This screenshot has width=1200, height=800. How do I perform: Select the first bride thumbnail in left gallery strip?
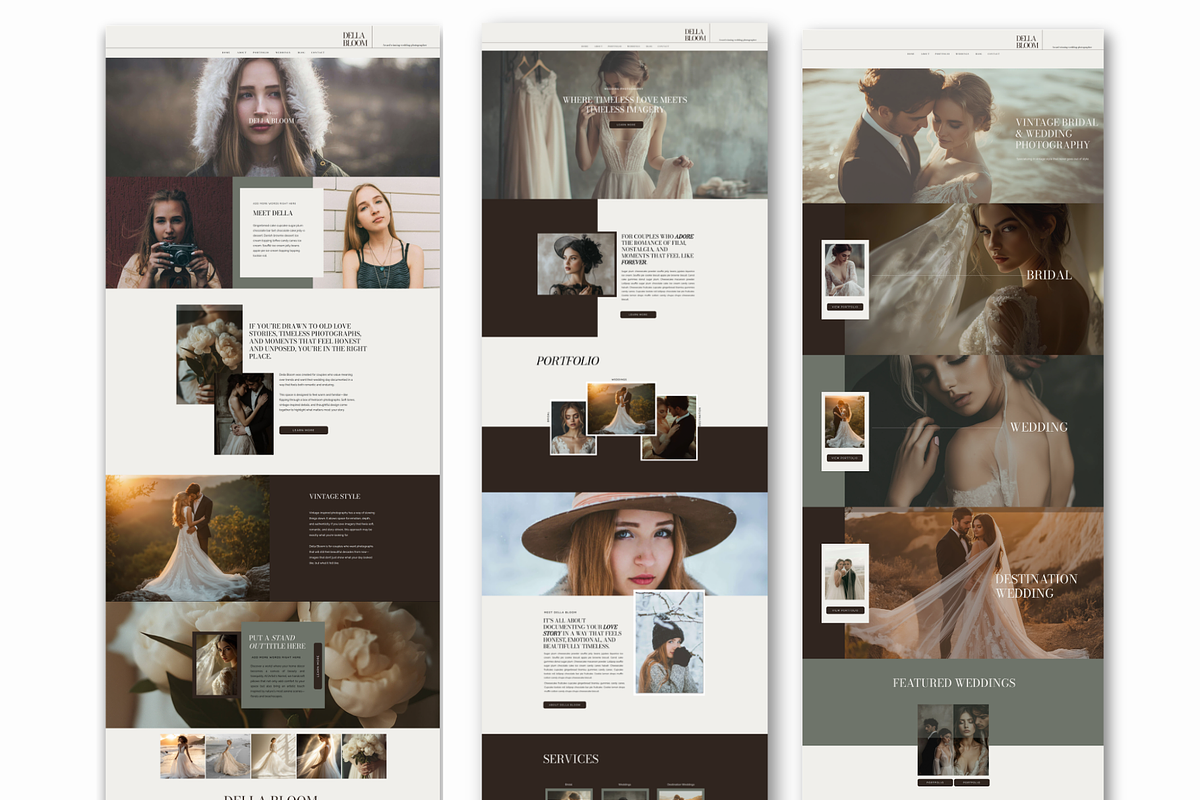(x=182, y=756)
